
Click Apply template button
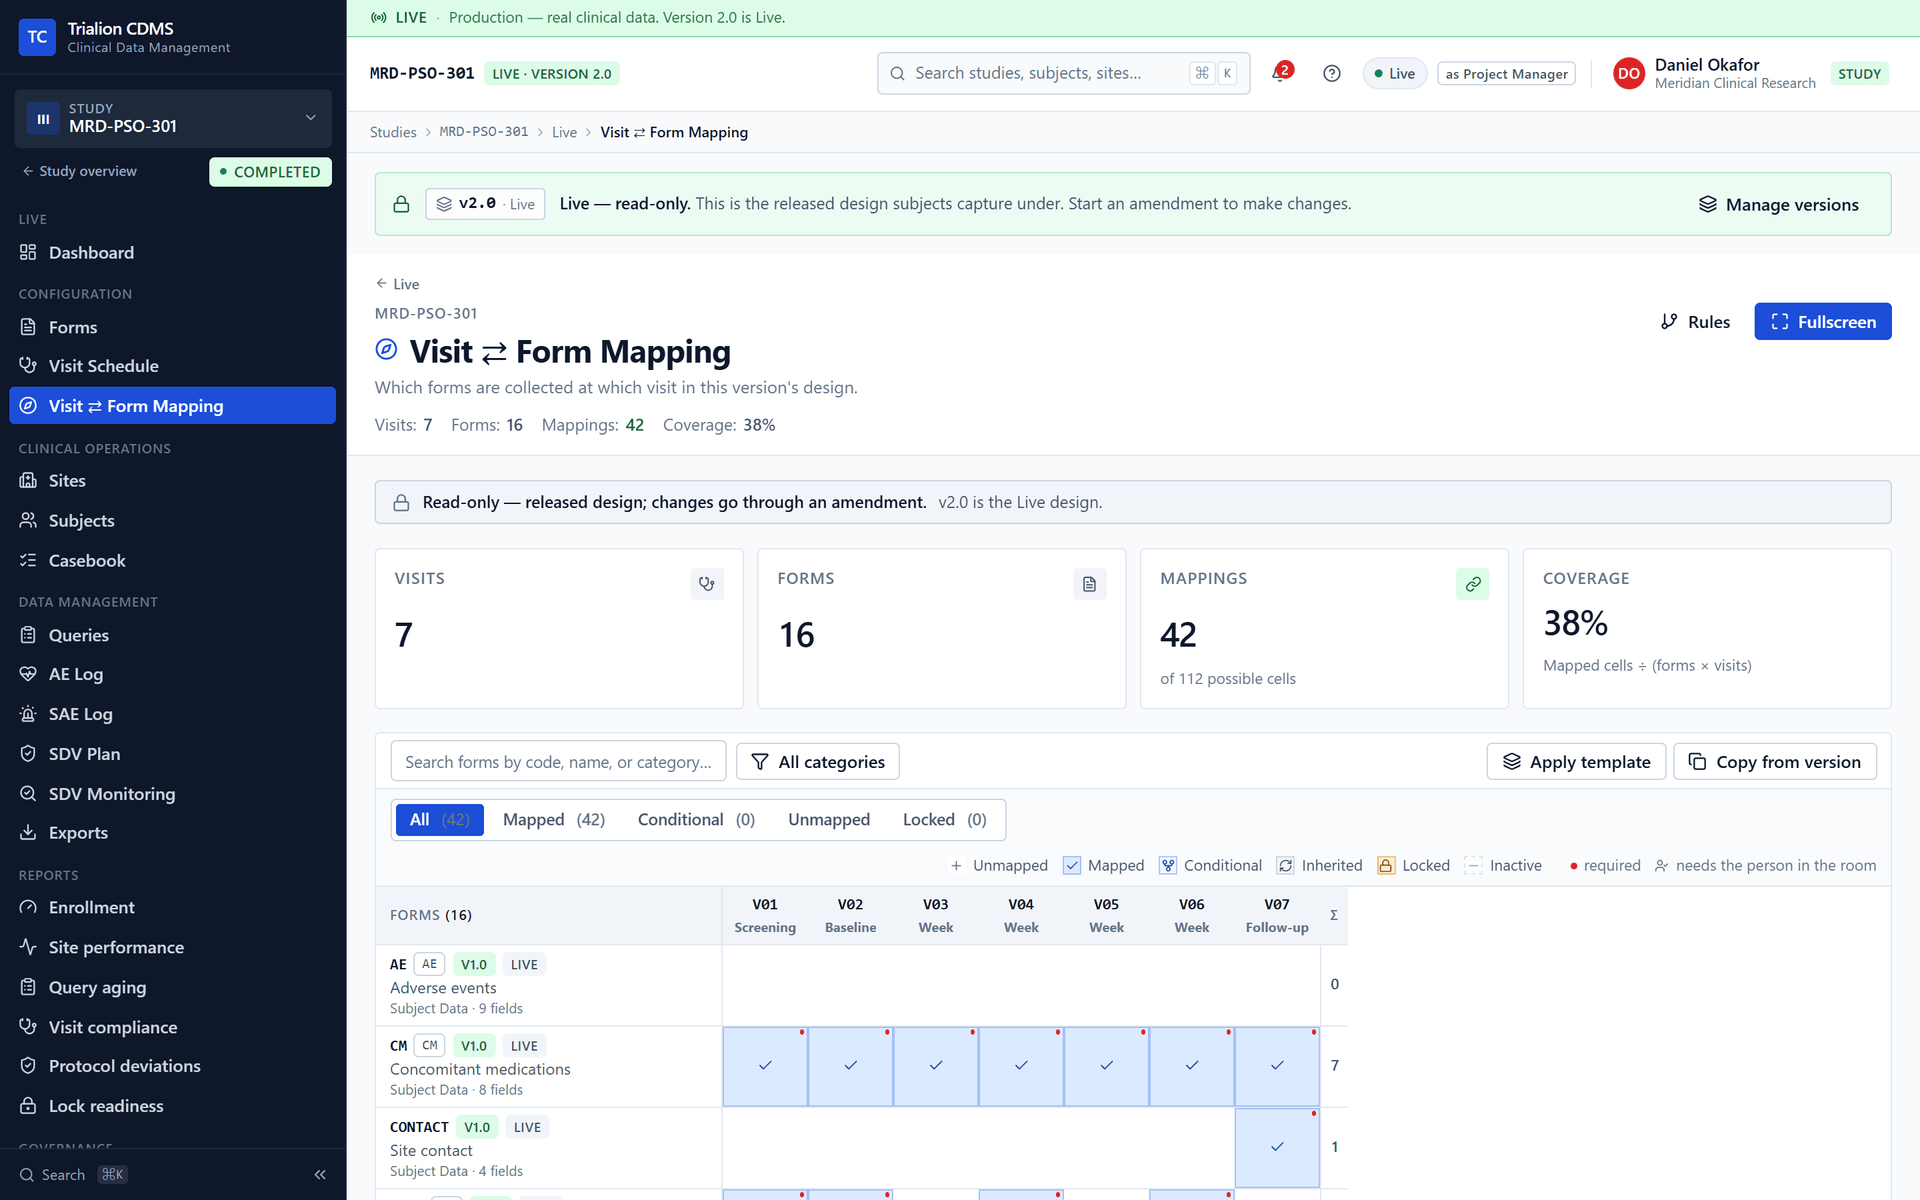click(1576, 762)
